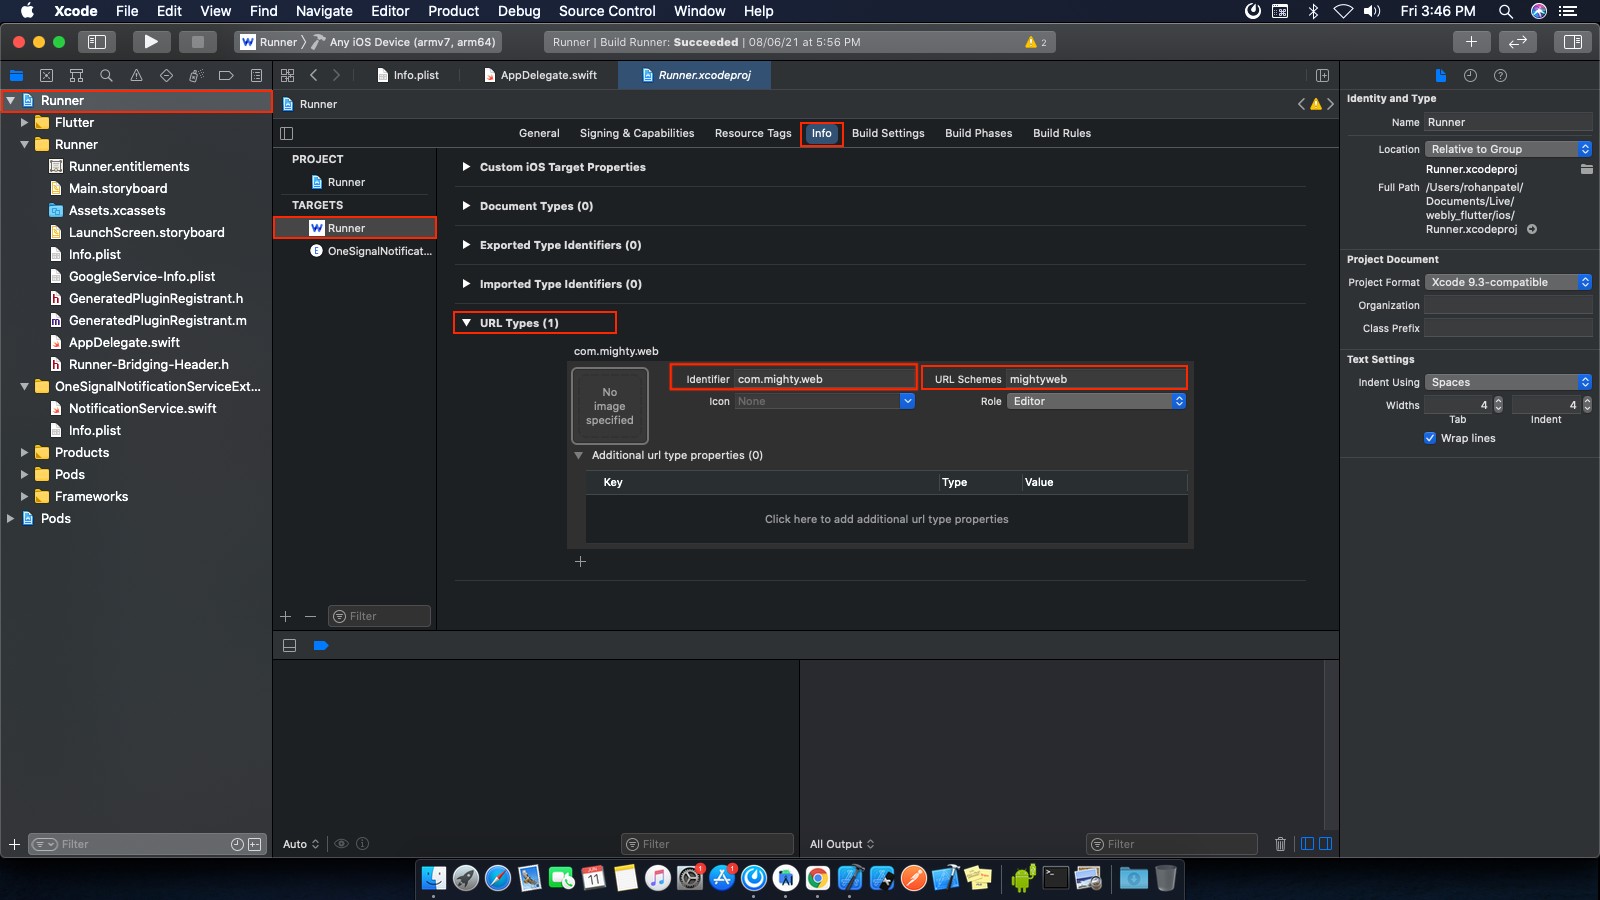This screenshot has width=1600, height=900.
Task: Show the File inspector
Action: [1440, 75]
